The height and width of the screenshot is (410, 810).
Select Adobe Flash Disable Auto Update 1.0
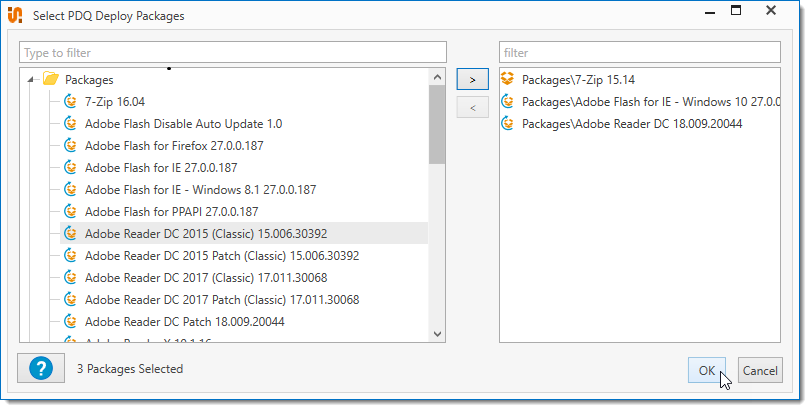[x=183, y=123]
